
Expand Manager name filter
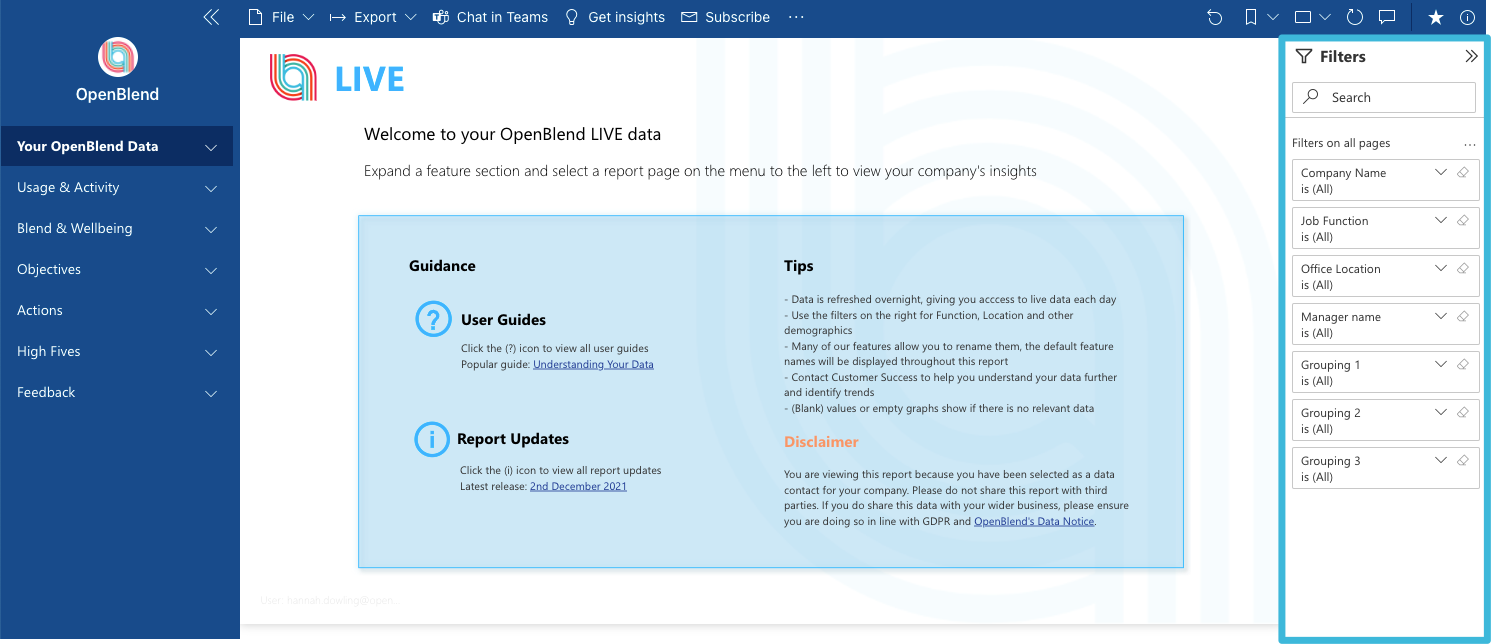click(x=1441, y=316)
